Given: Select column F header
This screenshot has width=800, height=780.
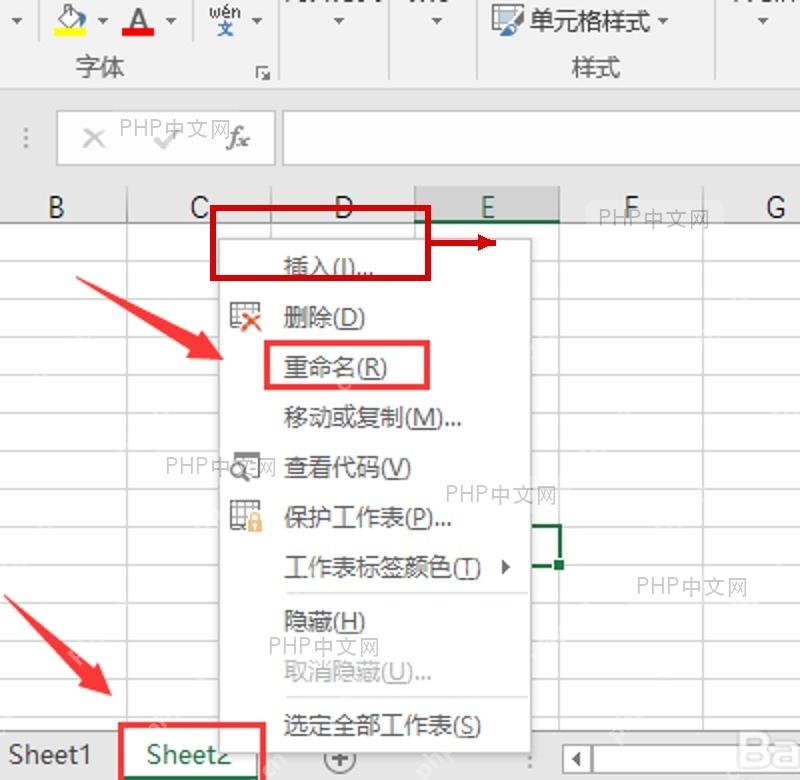Looking at the screenshot, I should pyautogui.click(x=631, y=206).
